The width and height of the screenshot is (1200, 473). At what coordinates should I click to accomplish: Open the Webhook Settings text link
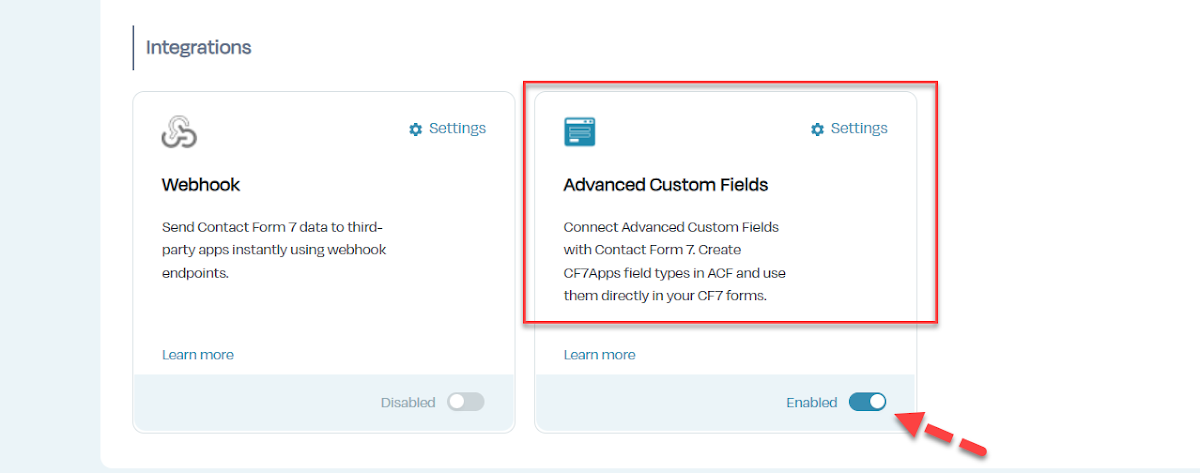(x=457, y=128)
